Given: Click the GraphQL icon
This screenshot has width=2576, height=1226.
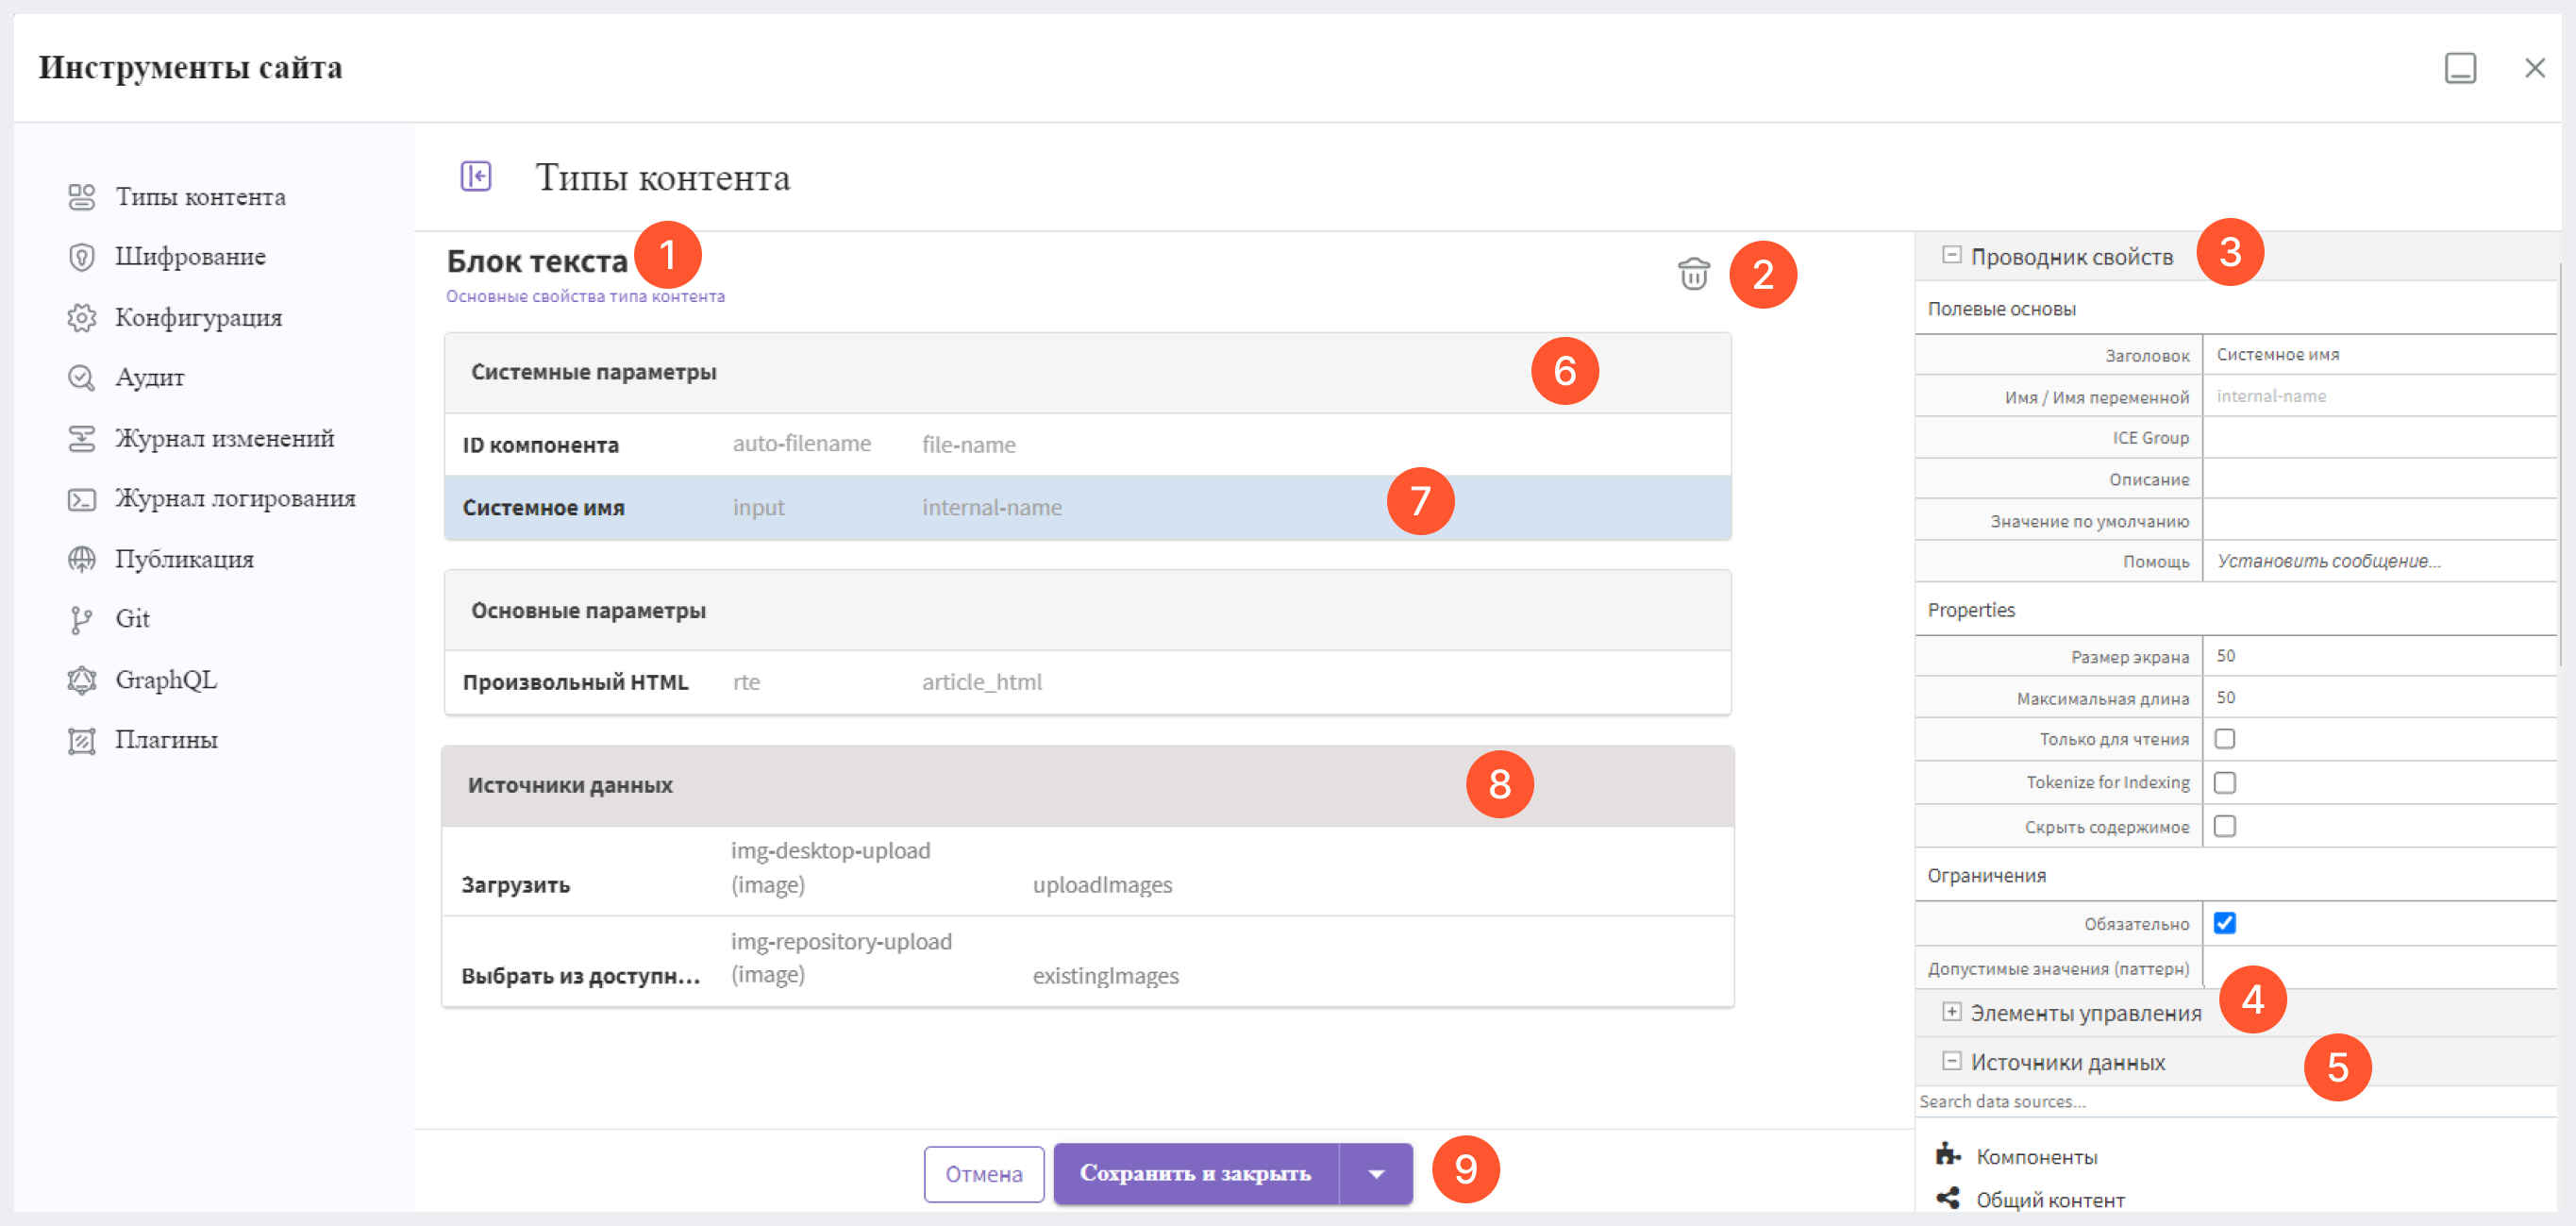Looking at the screenshot, I should tap(81, 680).
